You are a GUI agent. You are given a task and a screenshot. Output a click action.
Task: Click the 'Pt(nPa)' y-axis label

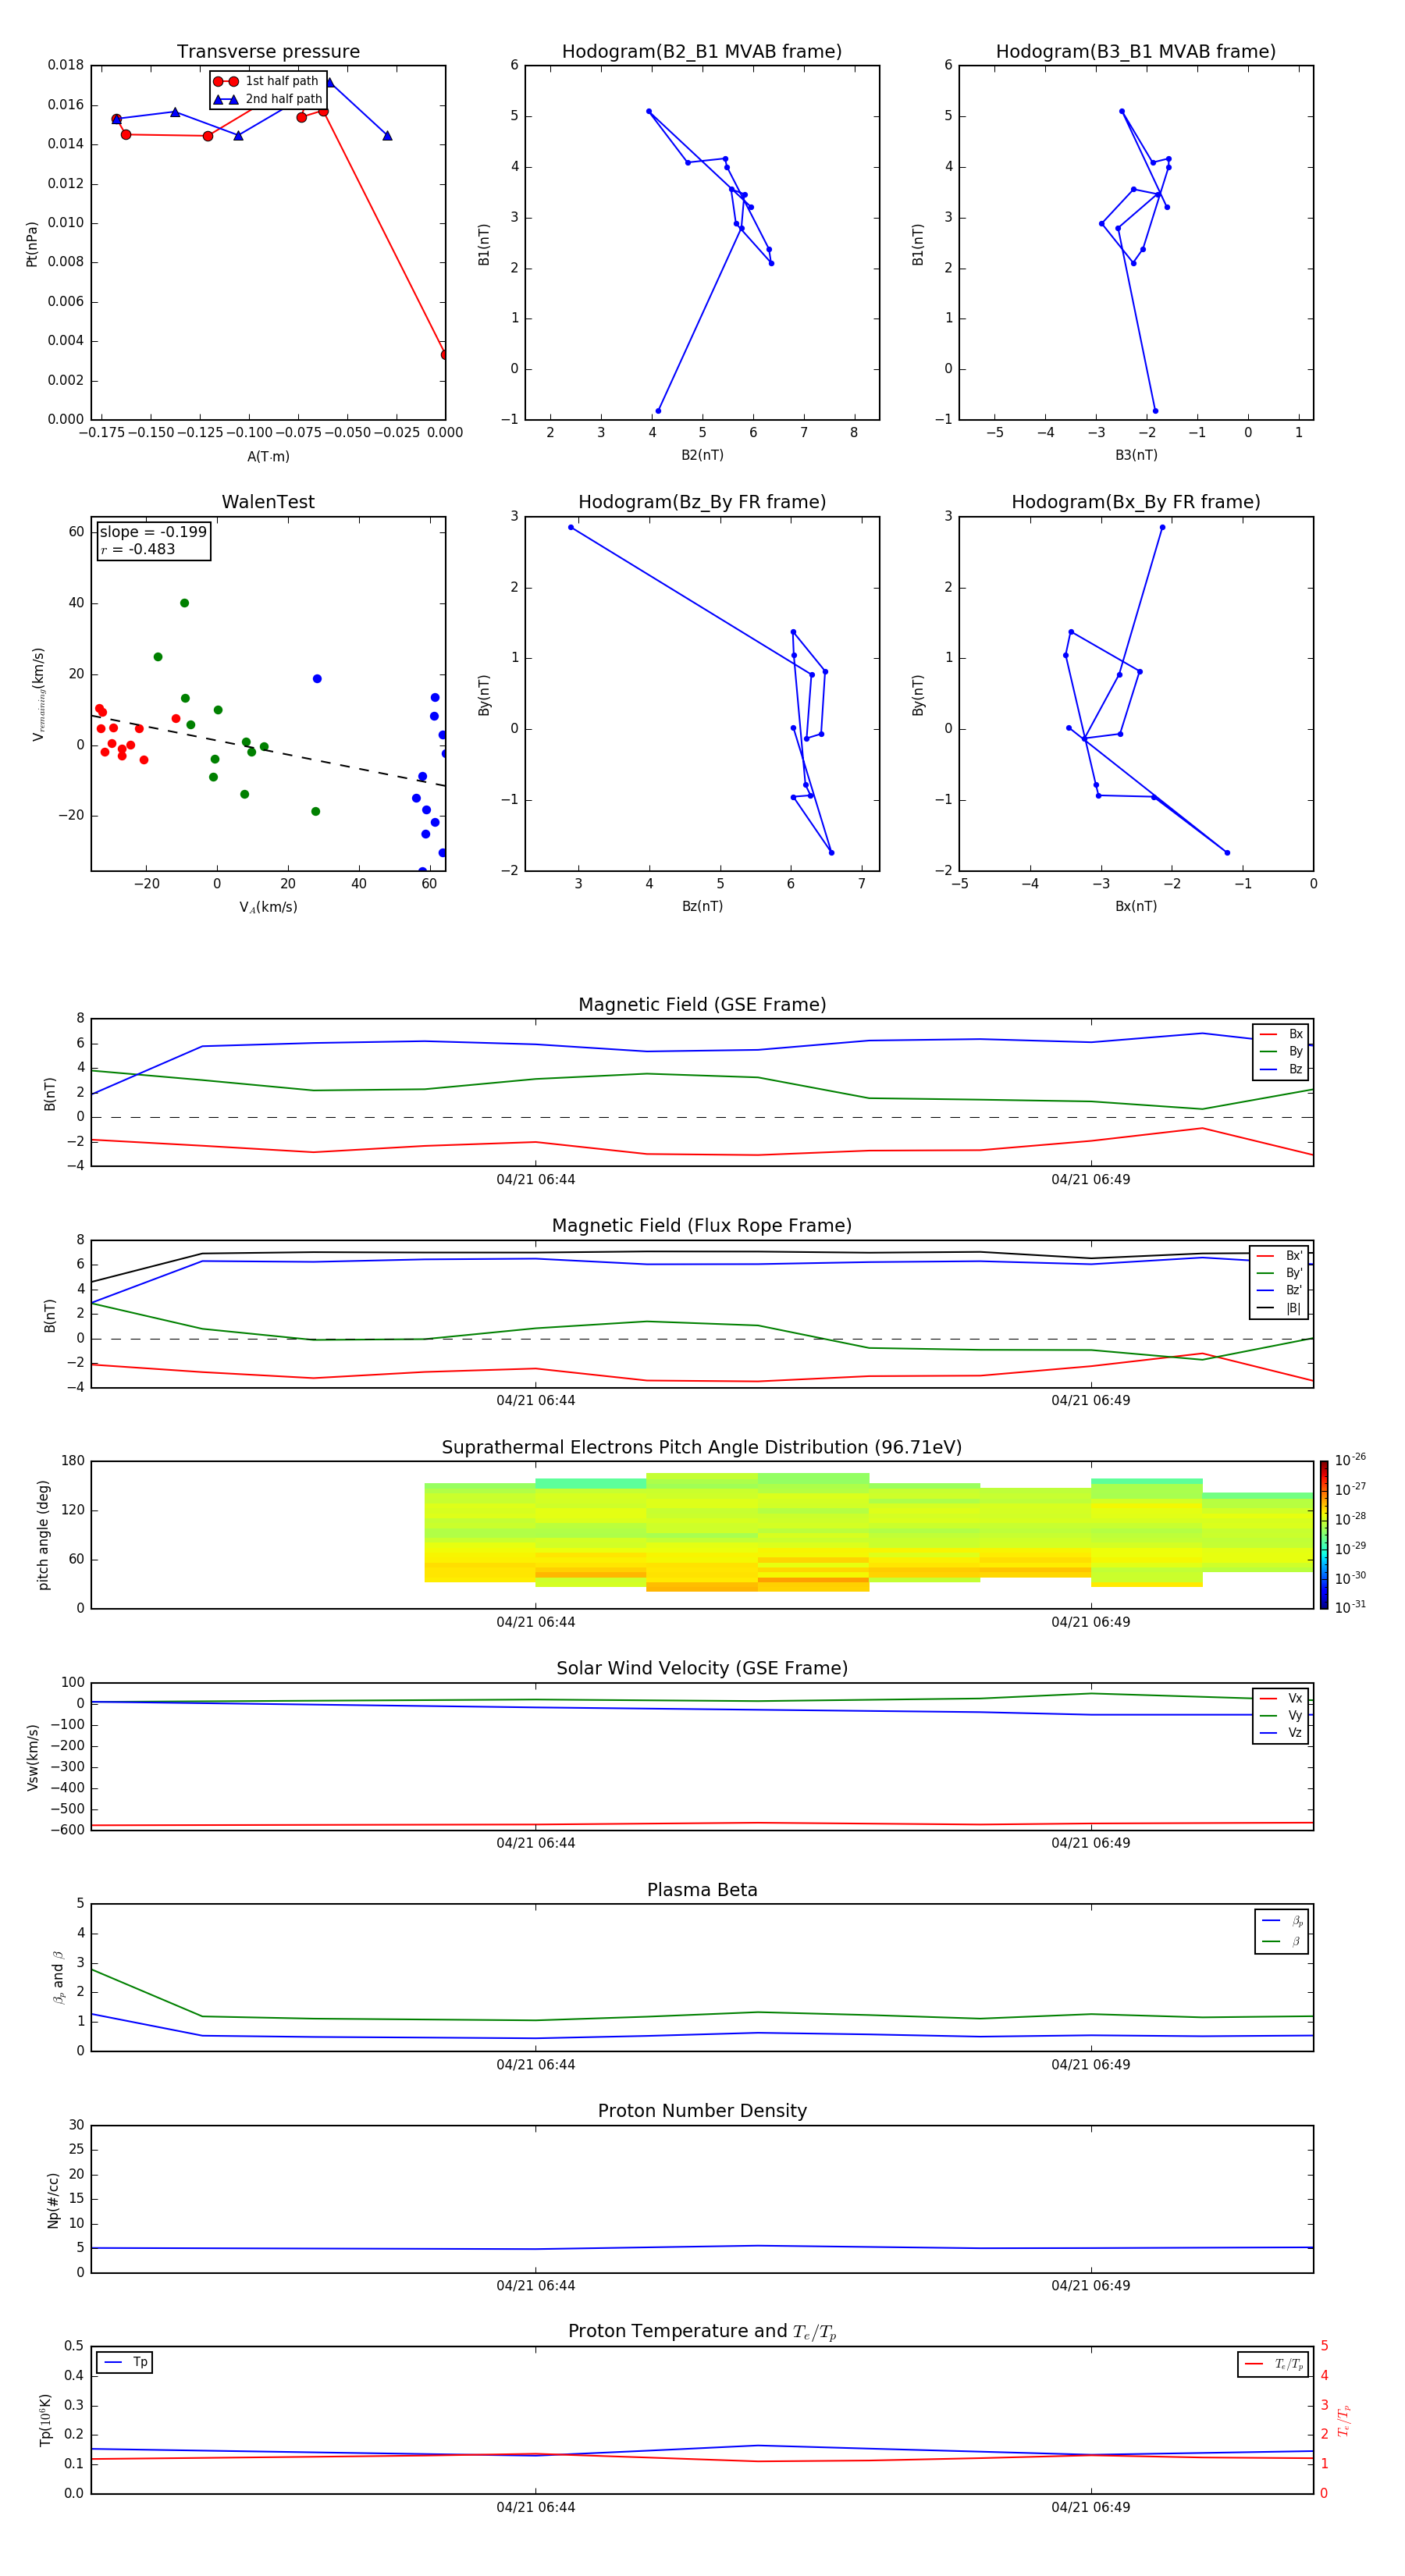tap(32, 243)
